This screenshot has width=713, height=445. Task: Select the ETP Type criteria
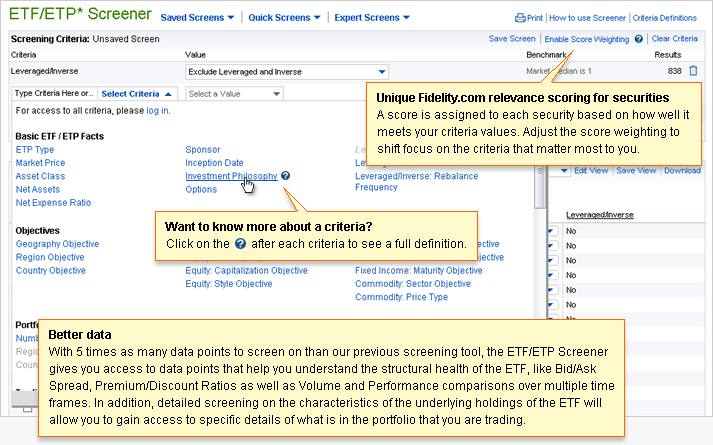pyautogui.click(x=35, y=150)
